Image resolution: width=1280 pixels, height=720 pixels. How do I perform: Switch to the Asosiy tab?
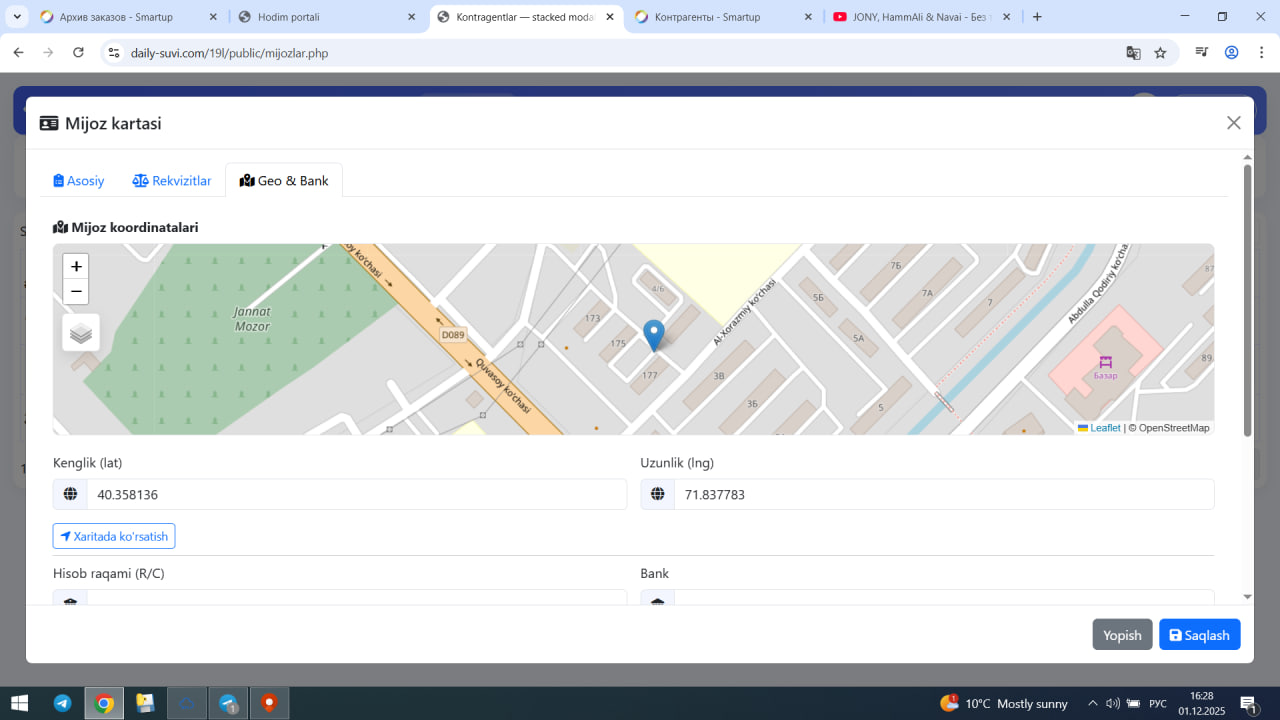(x=79, y=181)
